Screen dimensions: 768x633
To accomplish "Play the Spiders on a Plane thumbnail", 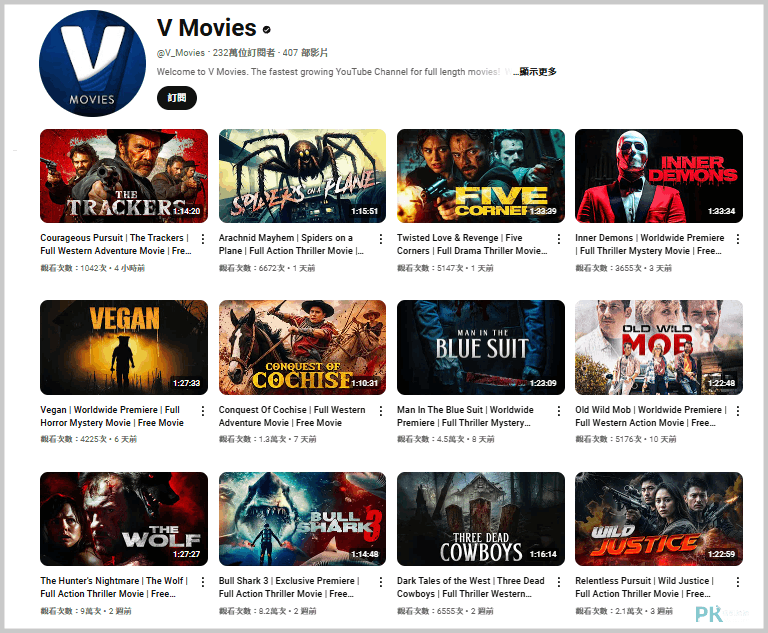I will [302, 176].
